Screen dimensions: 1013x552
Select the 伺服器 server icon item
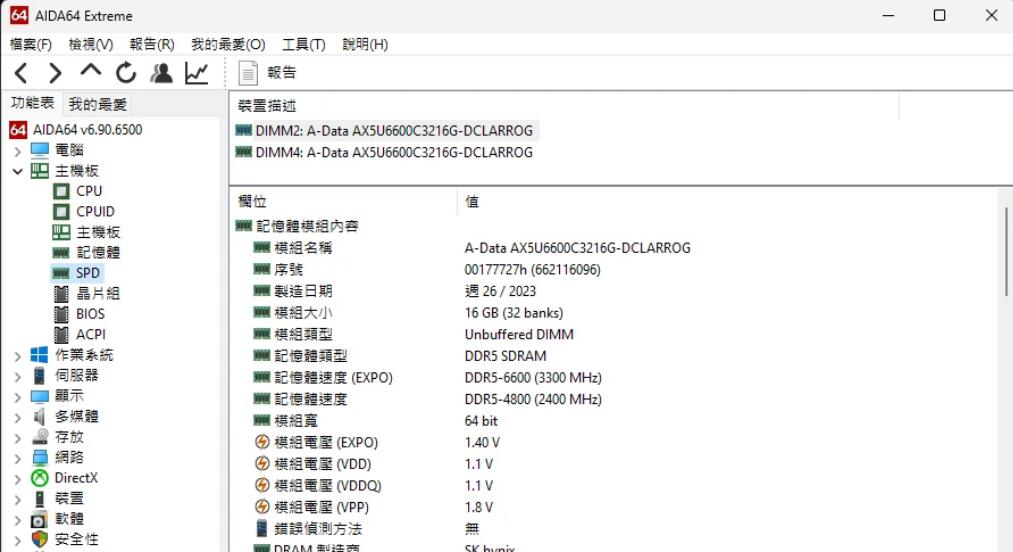point(39,376)
